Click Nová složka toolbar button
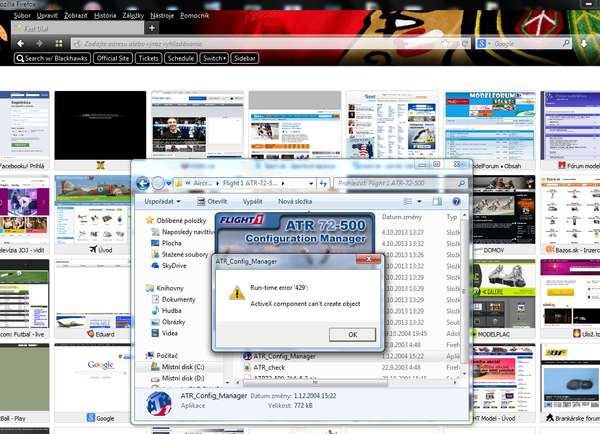This screenshot has height=434, width=600. (295, 202)
